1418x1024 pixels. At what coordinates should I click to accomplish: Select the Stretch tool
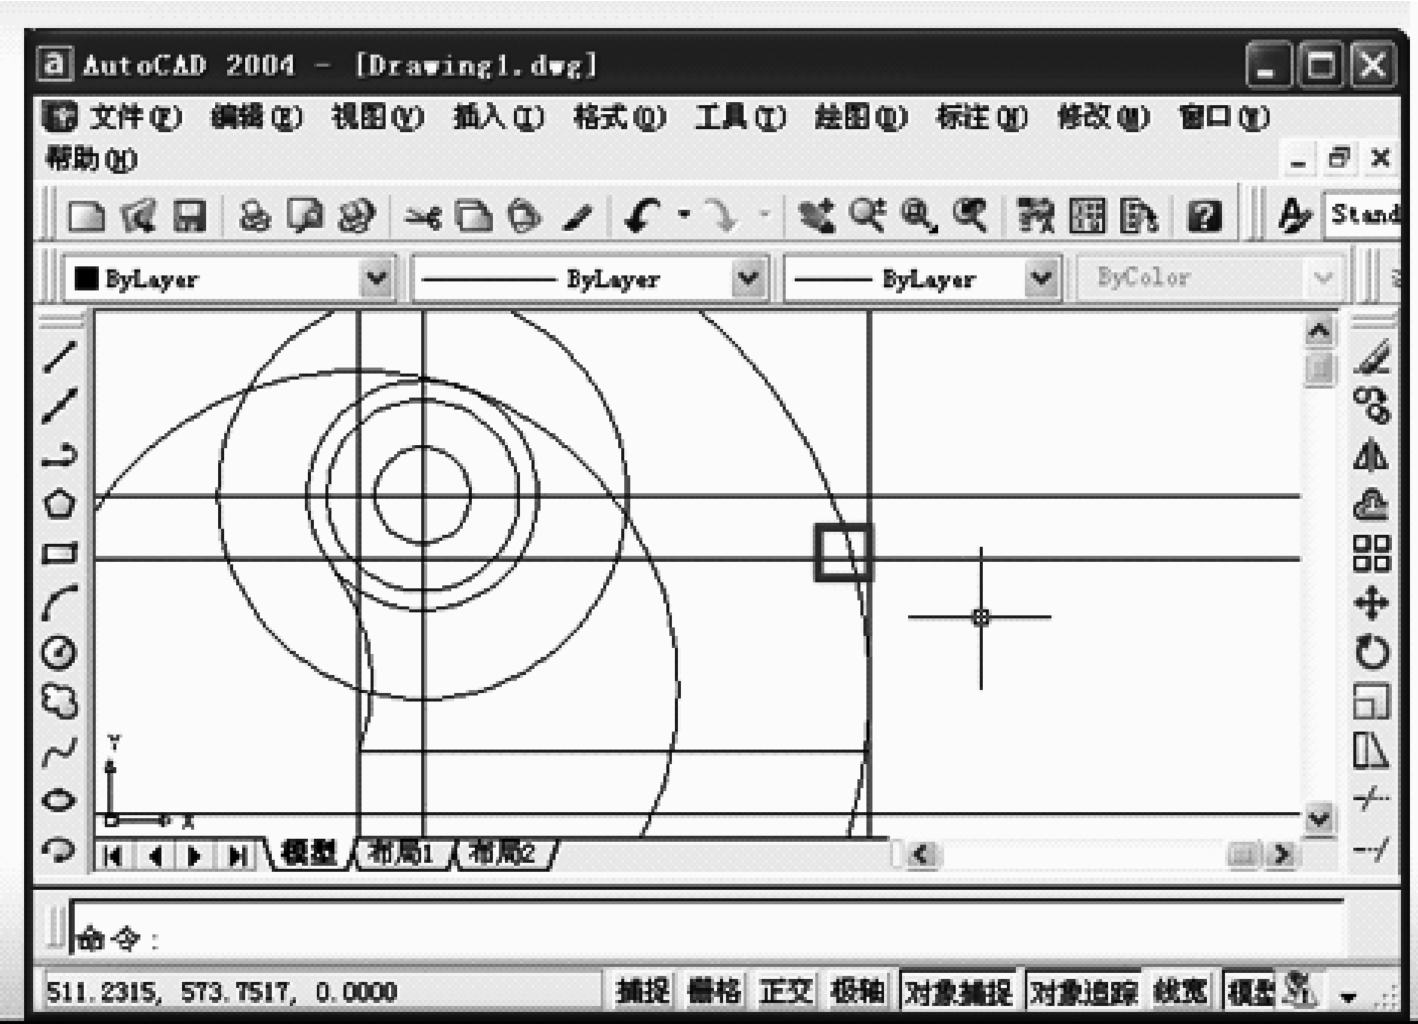click(1372, 750)
